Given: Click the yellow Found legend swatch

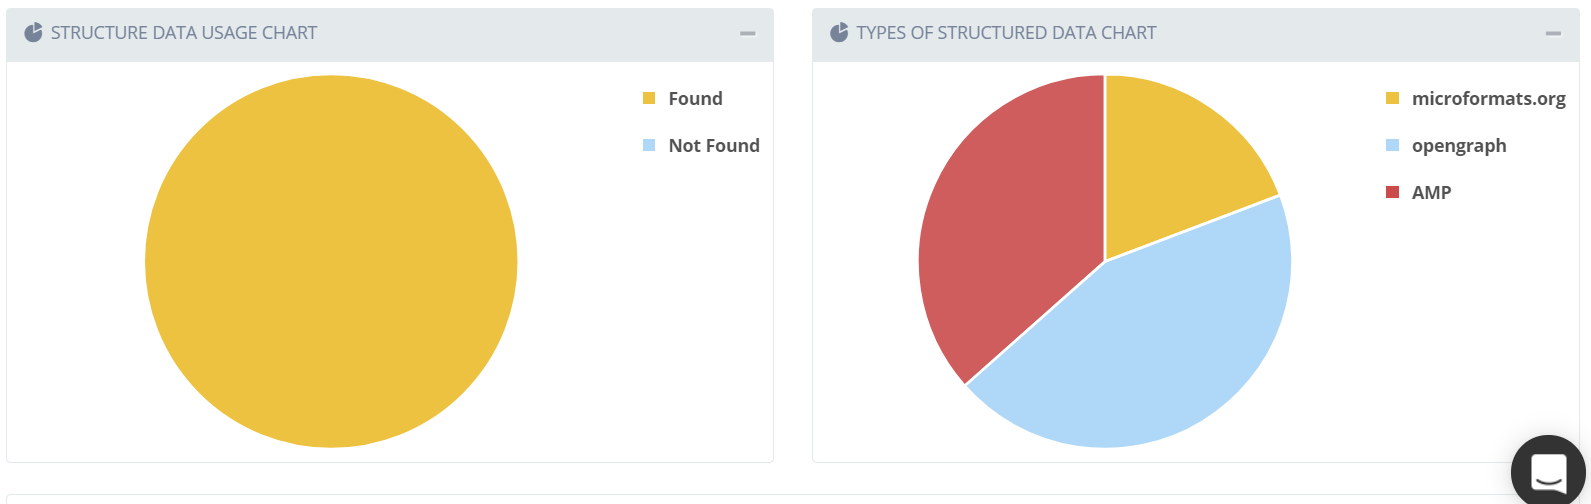Looking at the screenshot, I should click(x=649, y=98).
